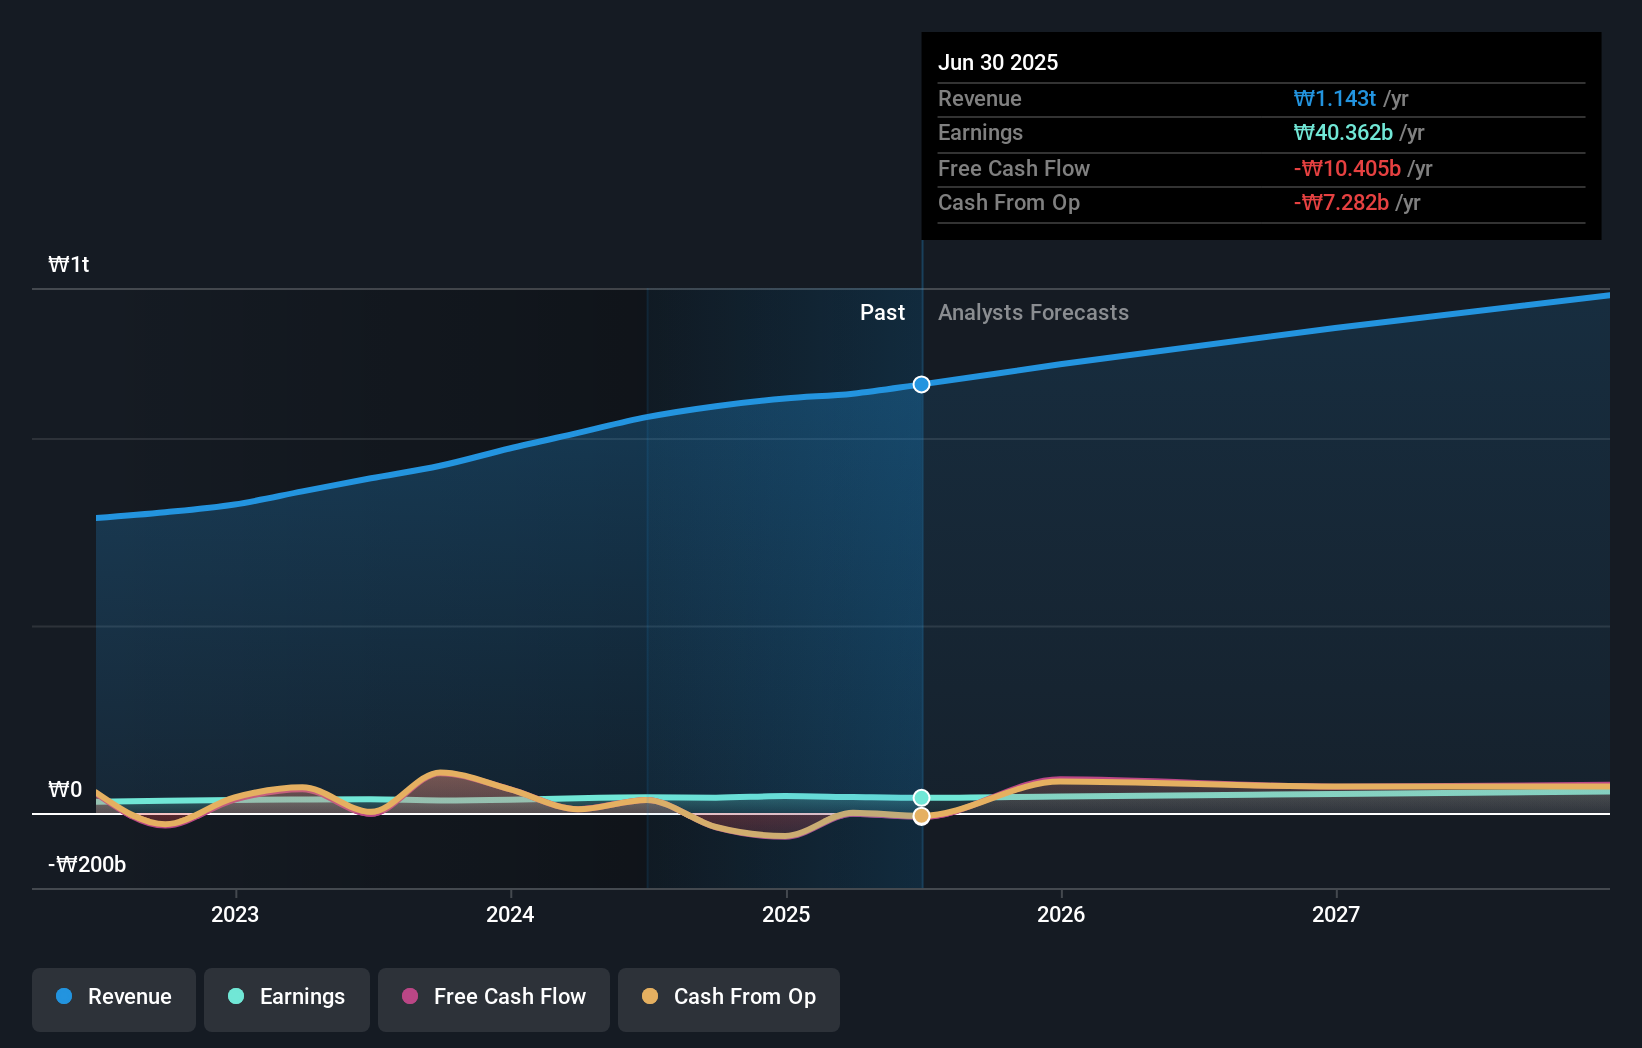
Task: Select the blue Revenue marker on the chart
Action: (x=921, y=384)
